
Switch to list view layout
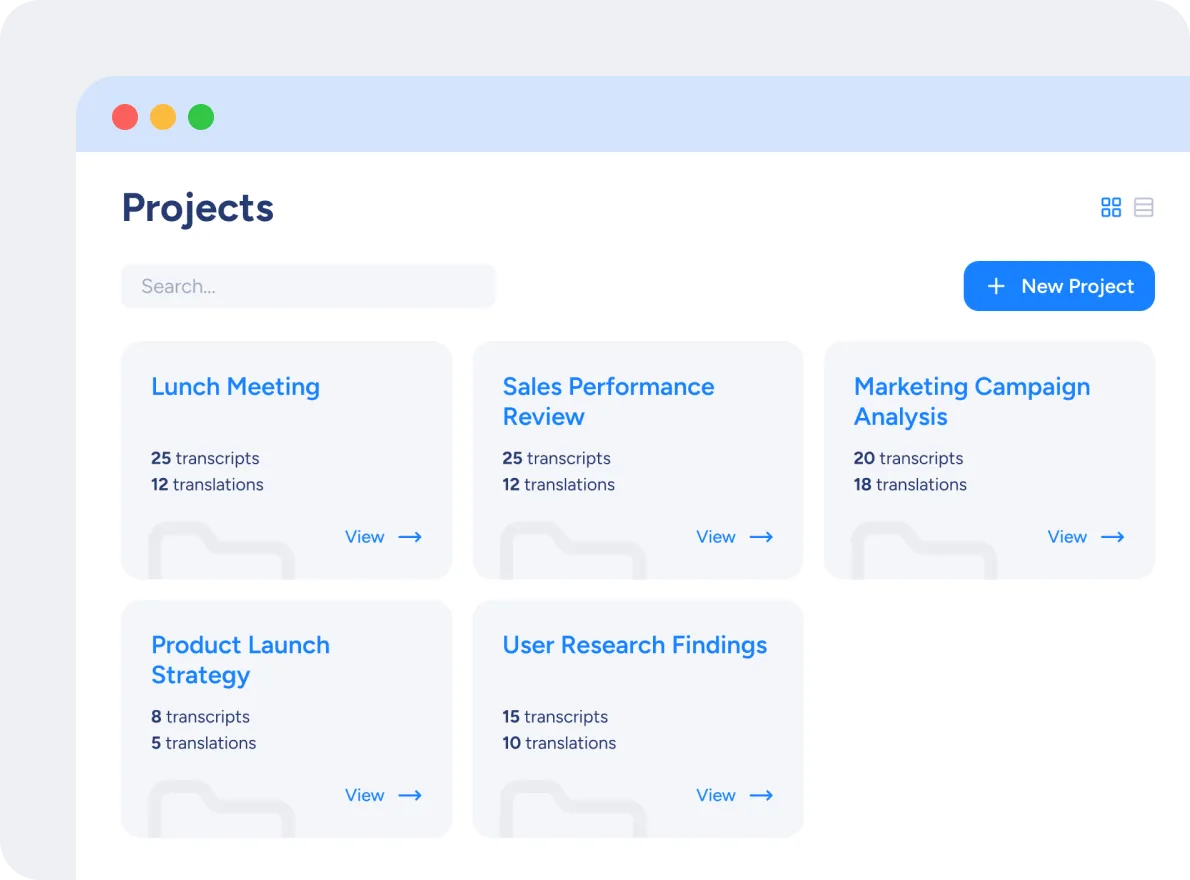[x=1144, y=207]
